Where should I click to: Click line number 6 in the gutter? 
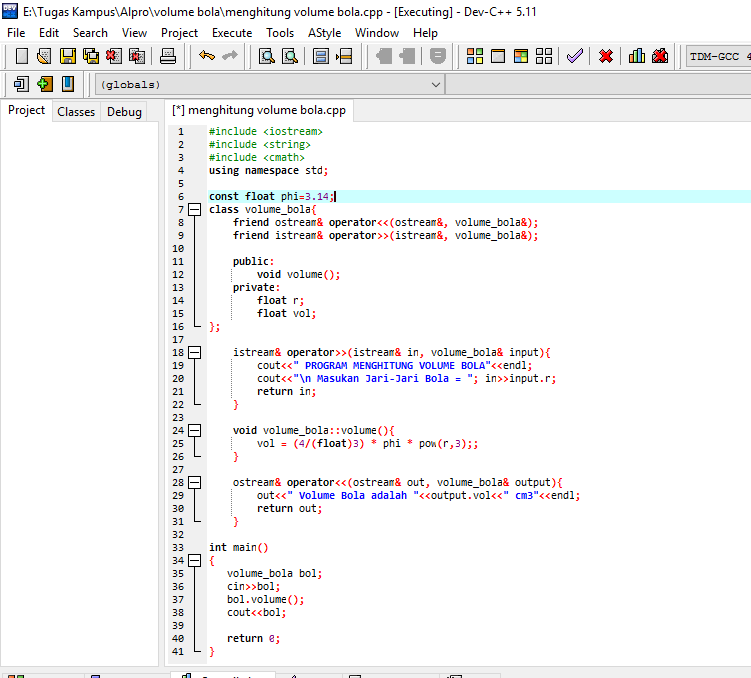pos(181,196)
